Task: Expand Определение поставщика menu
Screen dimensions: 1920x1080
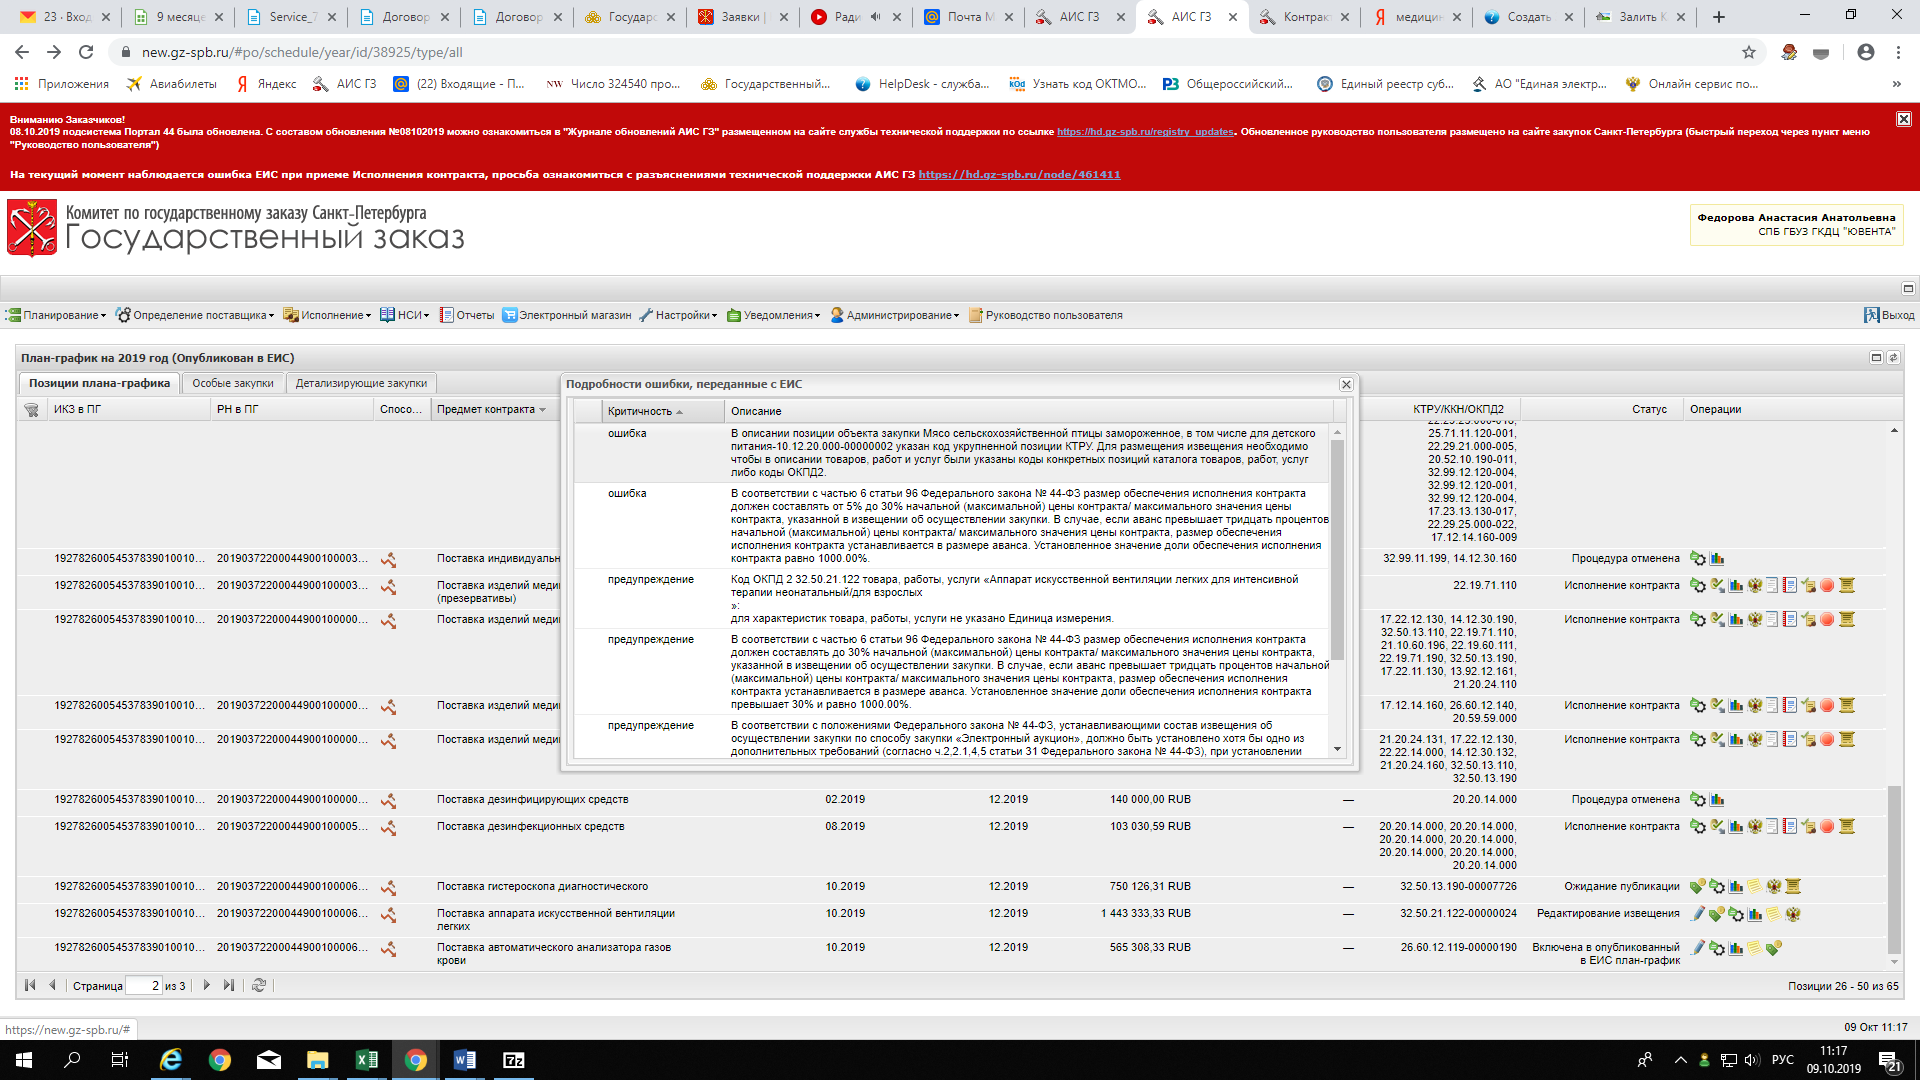Action: tap(196, 315)
